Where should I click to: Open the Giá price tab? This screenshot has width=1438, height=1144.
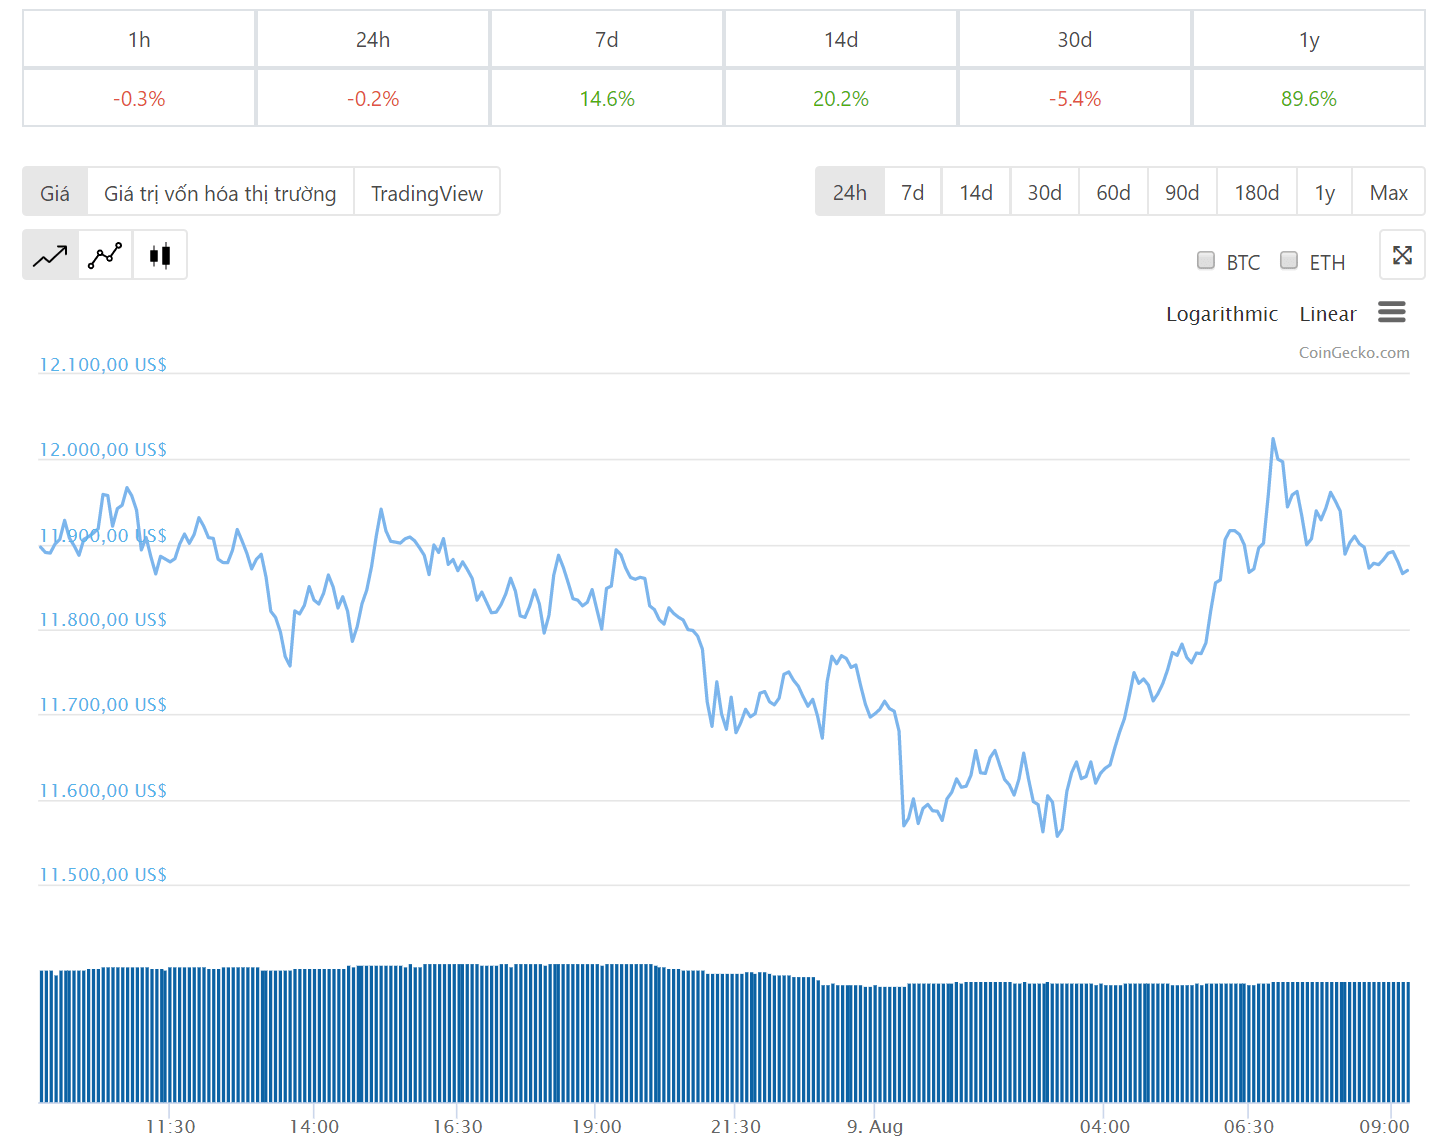coord(55,192)
